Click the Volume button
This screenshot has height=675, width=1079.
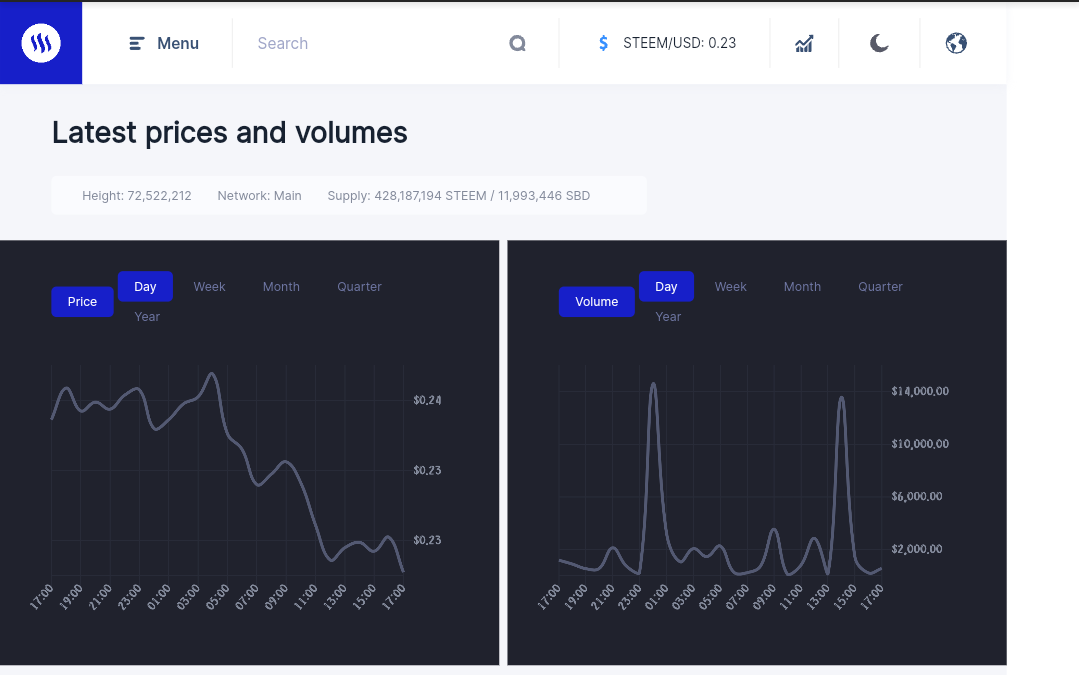pyautogui.click(x=597, y=301)
